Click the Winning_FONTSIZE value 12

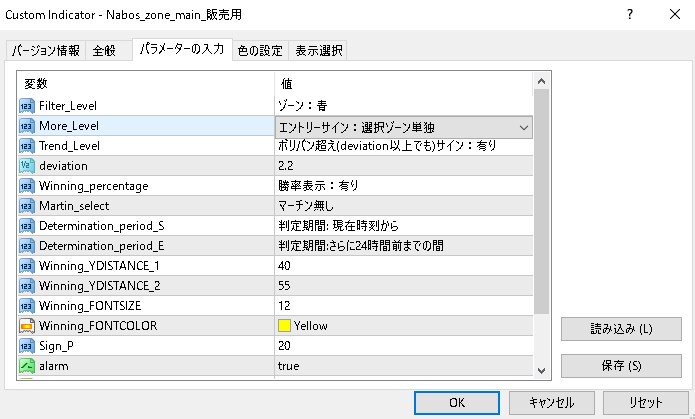(x=284, y=306)
